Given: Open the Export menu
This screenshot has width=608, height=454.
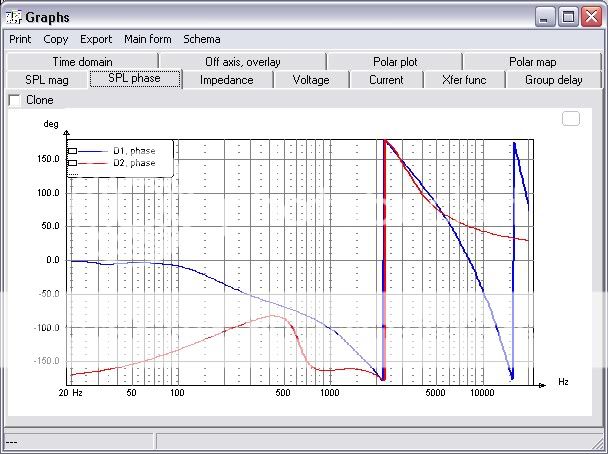Looking at the screenshot, I should [x=96, y=40].
